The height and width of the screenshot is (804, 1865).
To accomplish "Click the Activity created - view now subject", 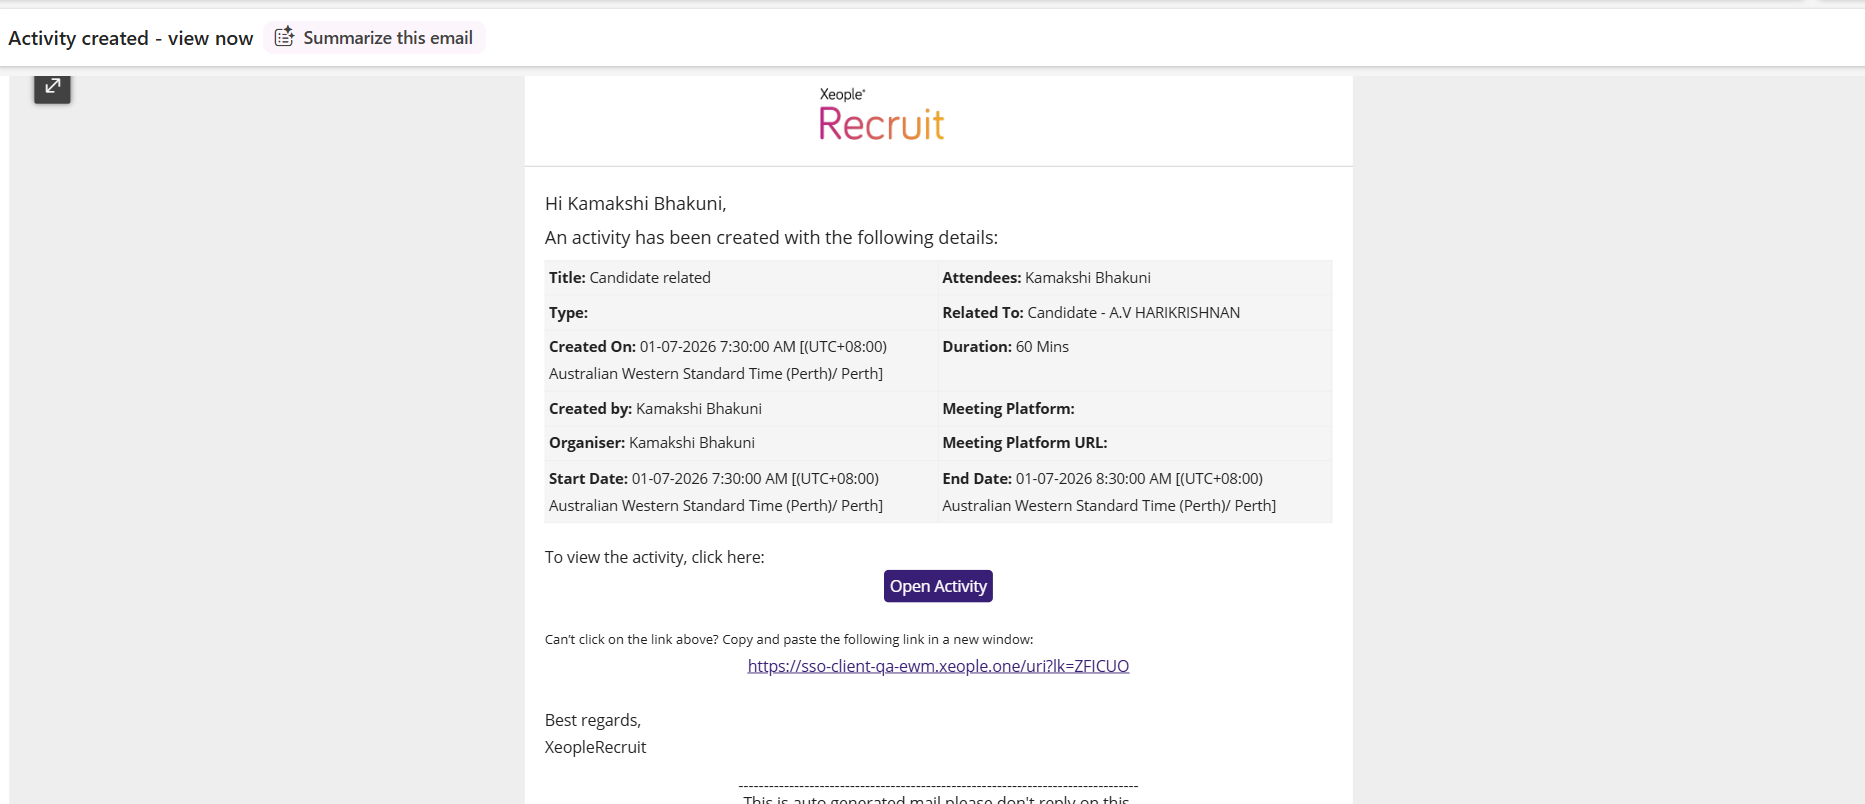I will [x=131, y=38].
